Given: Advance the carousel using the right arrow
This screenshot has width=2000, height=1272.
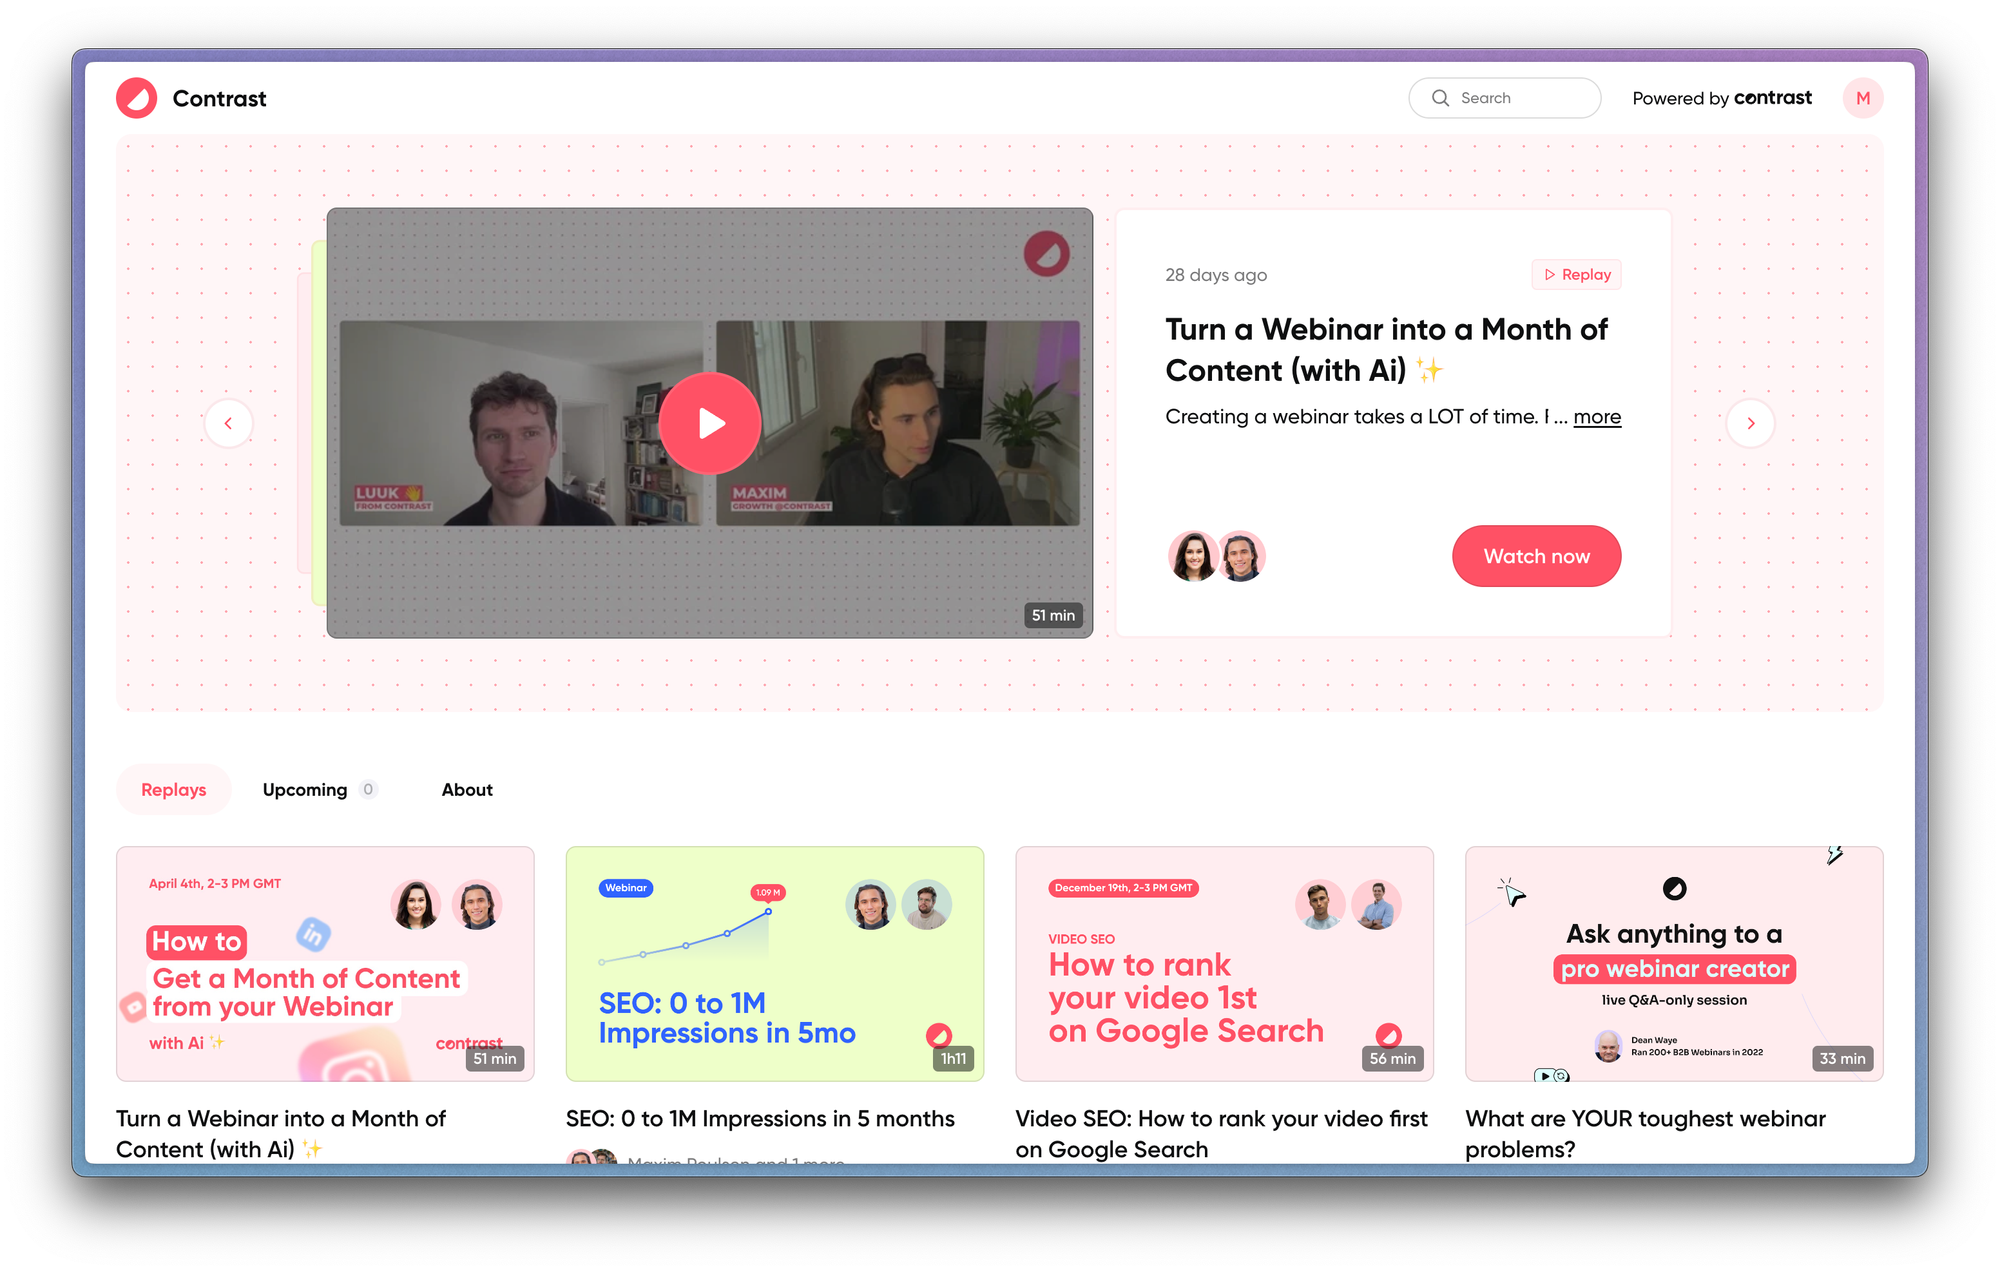Looking at the screenshot, I should [x=1750, y=423].
